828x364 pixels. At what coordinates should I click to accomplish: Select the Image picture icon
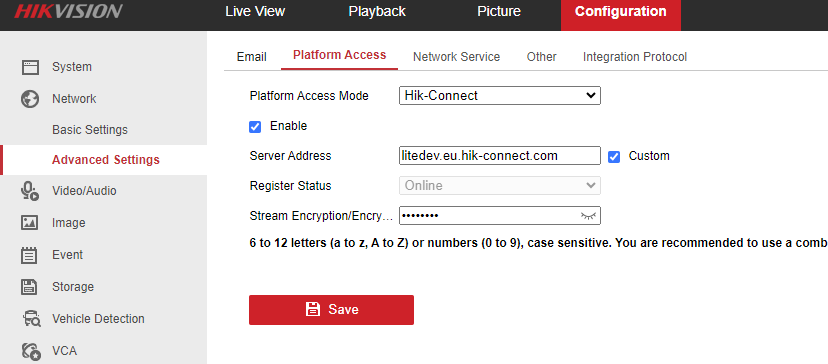pos(30,222)
